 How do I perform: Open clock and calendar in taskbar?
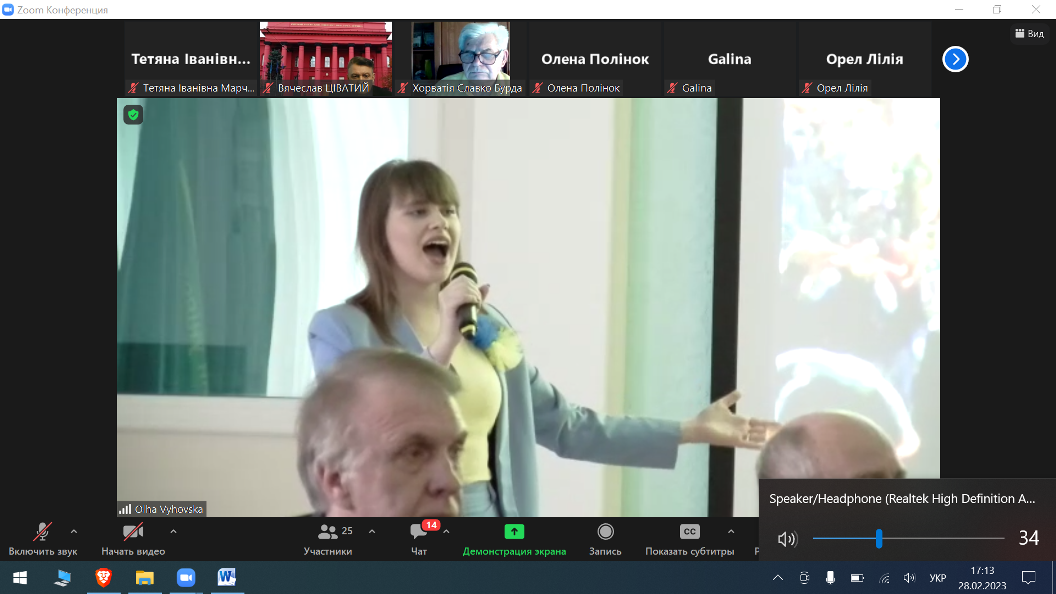pos(983,578)
